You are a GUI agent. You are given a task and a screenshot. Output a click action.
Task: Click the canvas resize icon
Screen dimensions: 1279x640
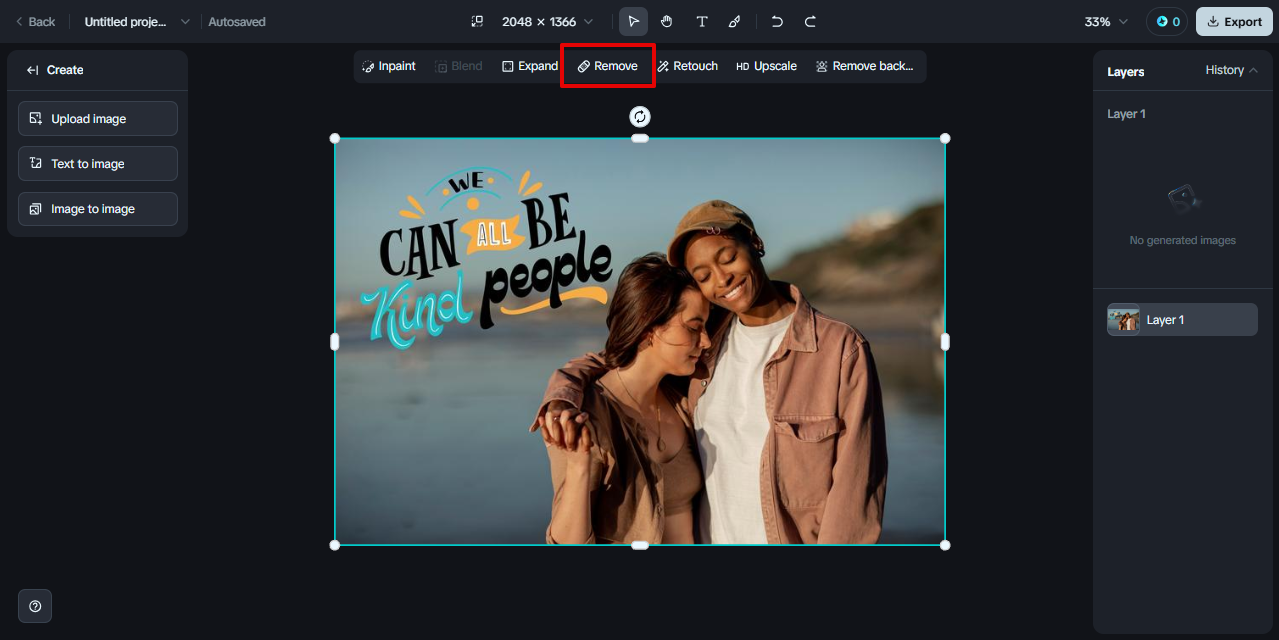[x=478, y=21]
